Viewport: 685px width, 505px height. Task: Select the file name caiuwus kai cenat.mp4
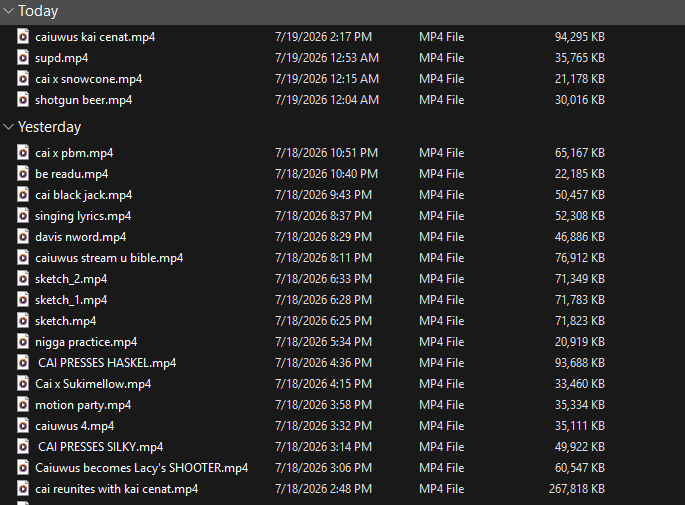pyautogui.click(x=95, y=37)
